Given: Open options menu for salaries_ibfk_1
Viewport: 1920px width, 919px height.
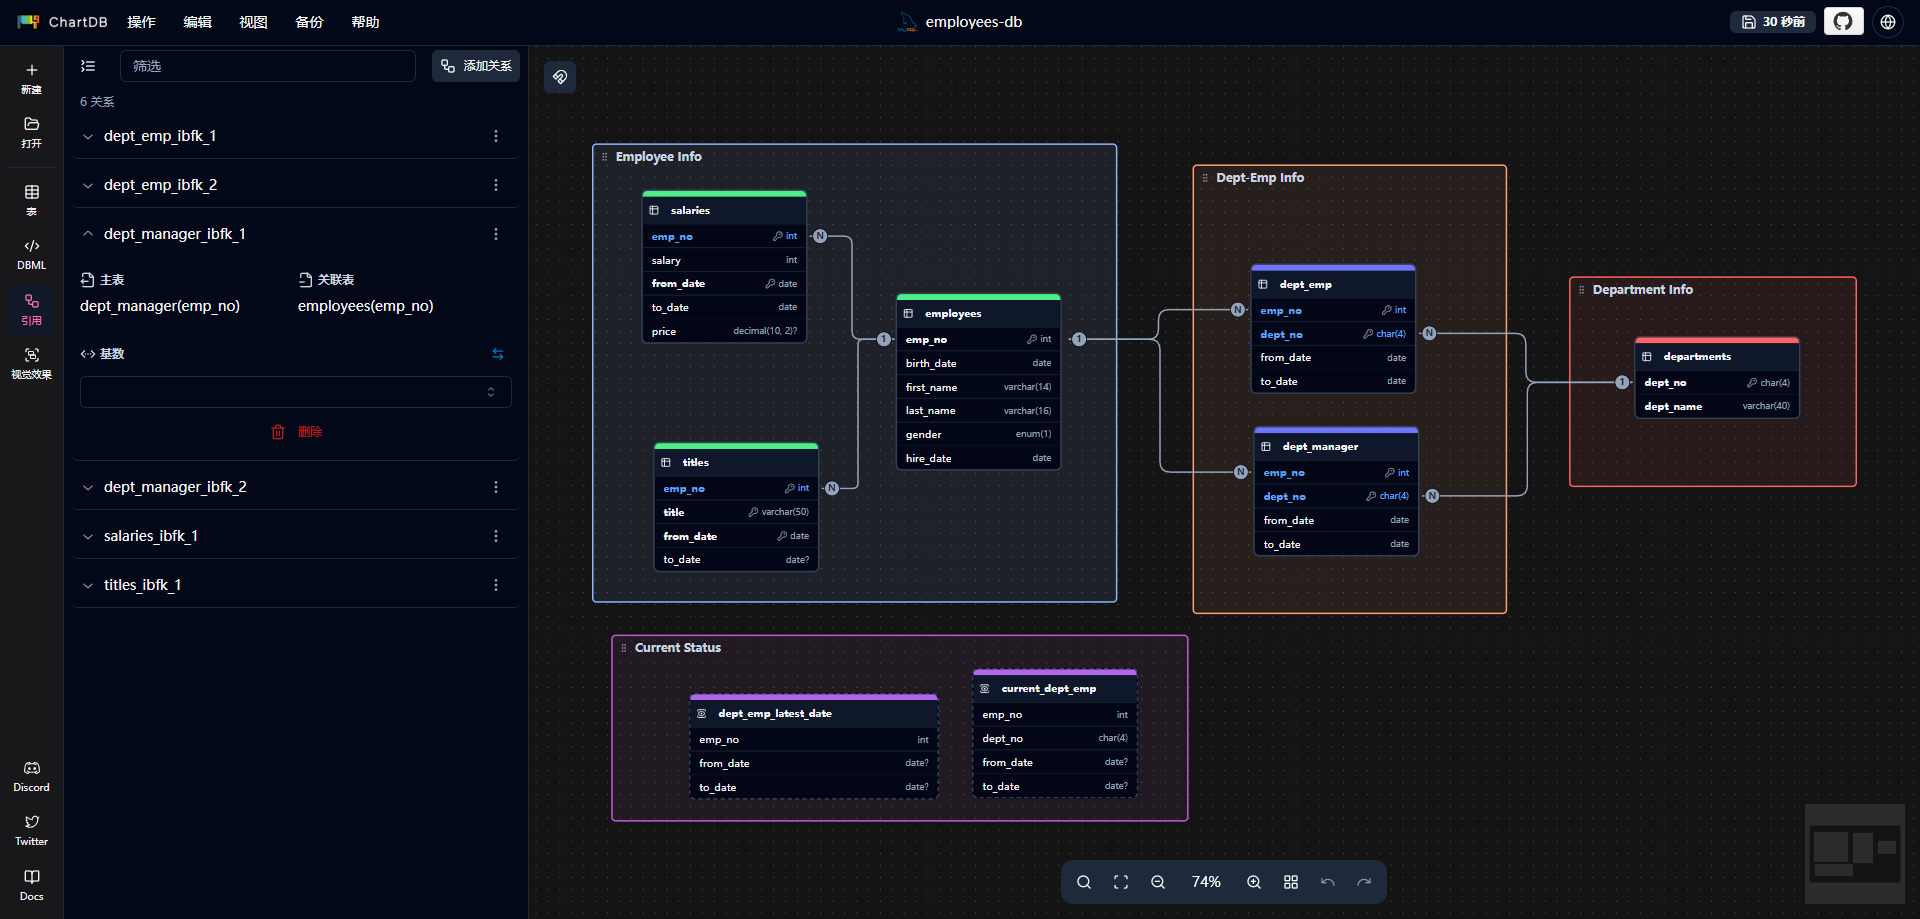Looking at the screenshot, I should pos(496,536).
